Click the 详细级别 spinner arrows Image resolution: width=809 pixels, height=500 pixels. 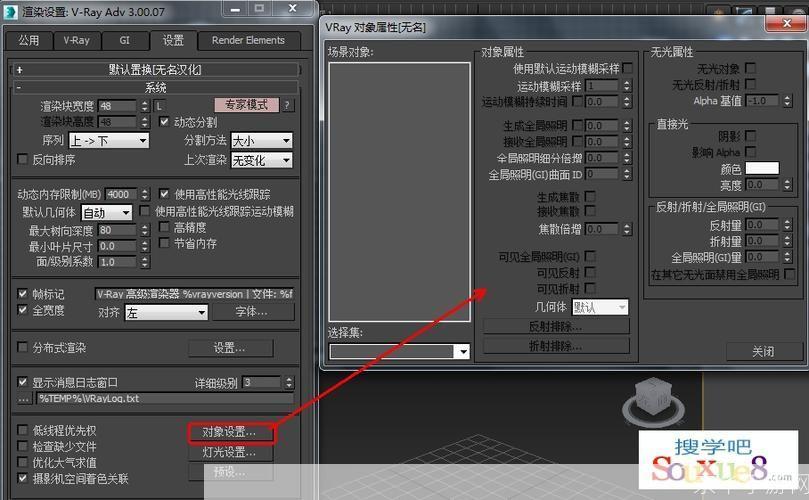tap(289, 382)
